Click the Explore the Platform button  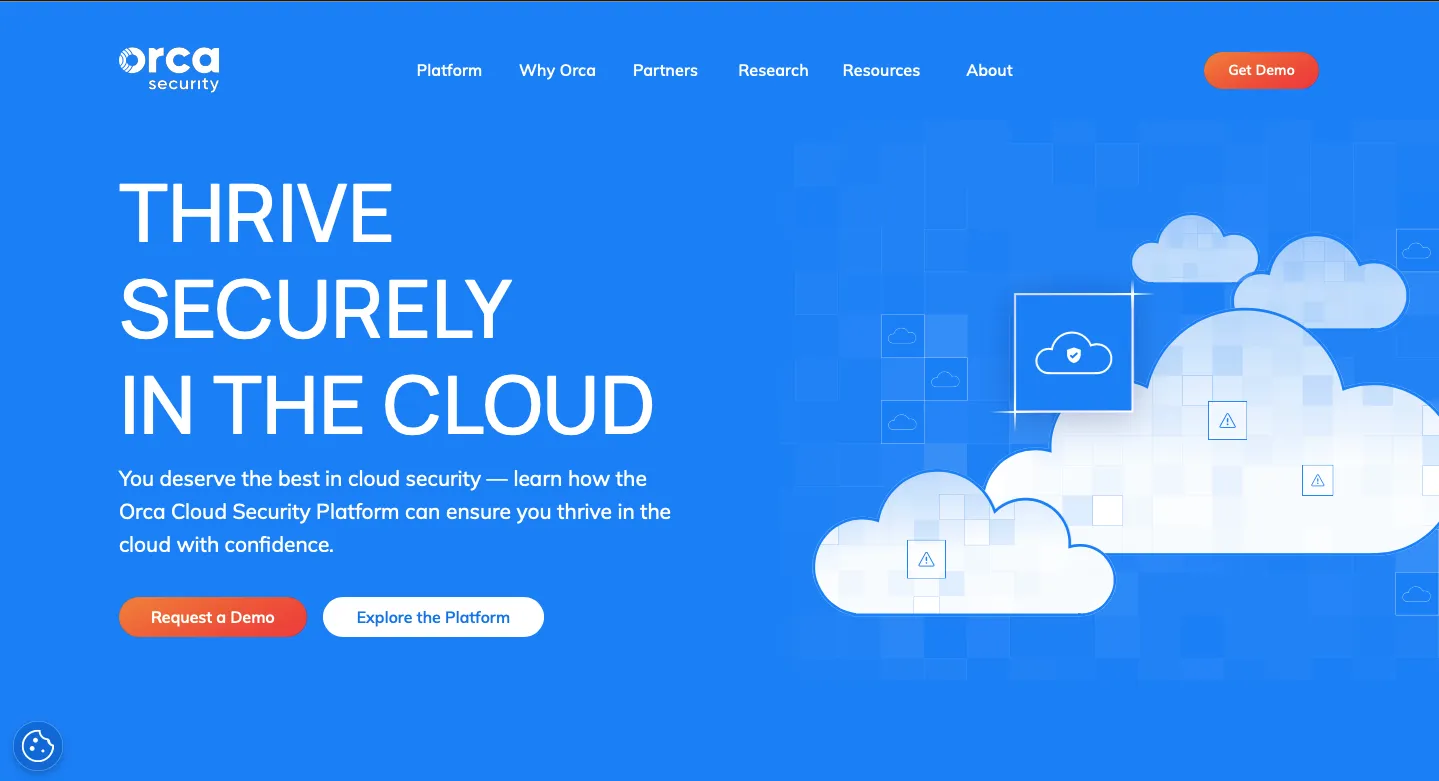pyautogui.click(x=433, y=617)
